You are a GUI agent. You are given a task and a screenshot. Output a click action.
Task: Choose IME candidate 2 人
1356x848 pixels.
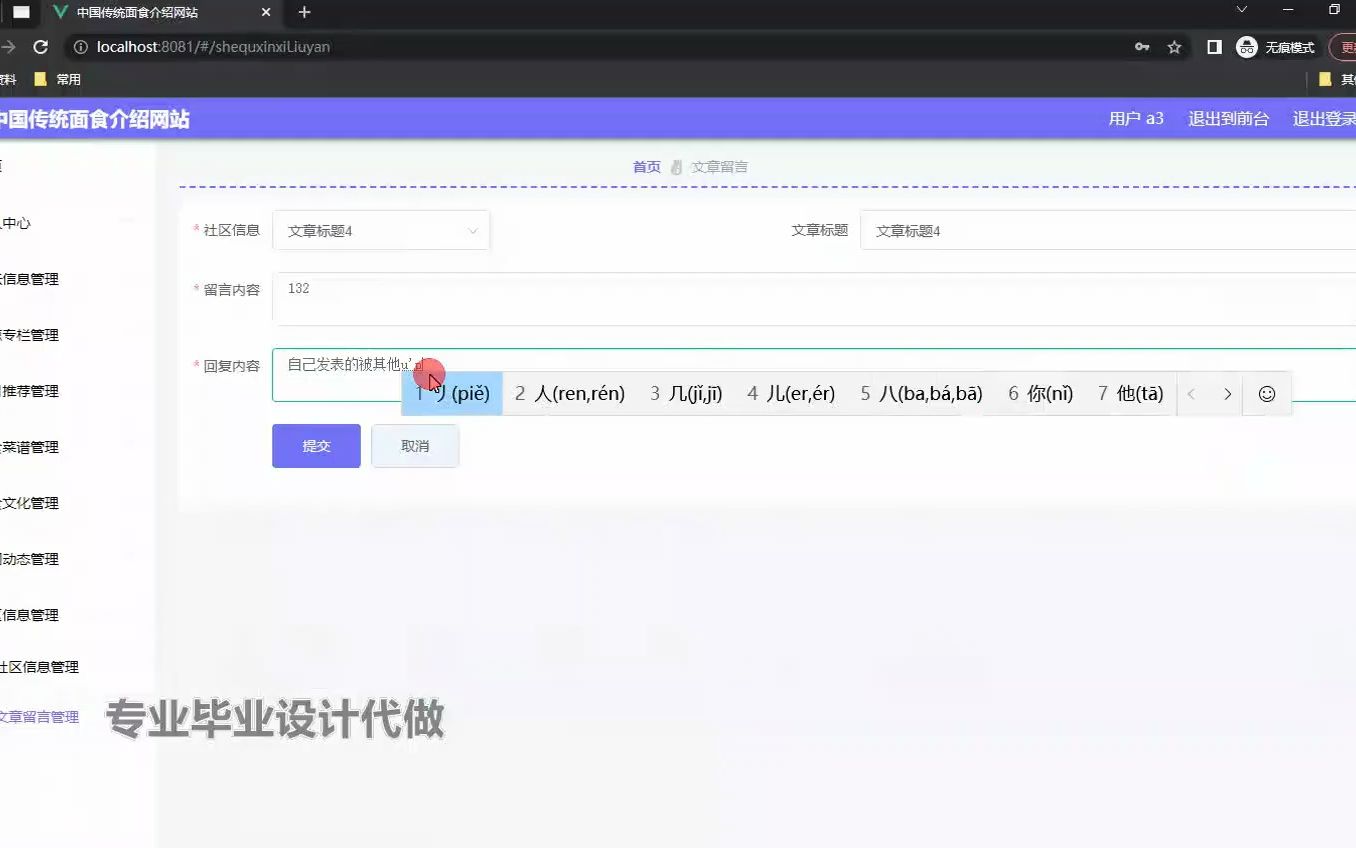coord(570,394)
